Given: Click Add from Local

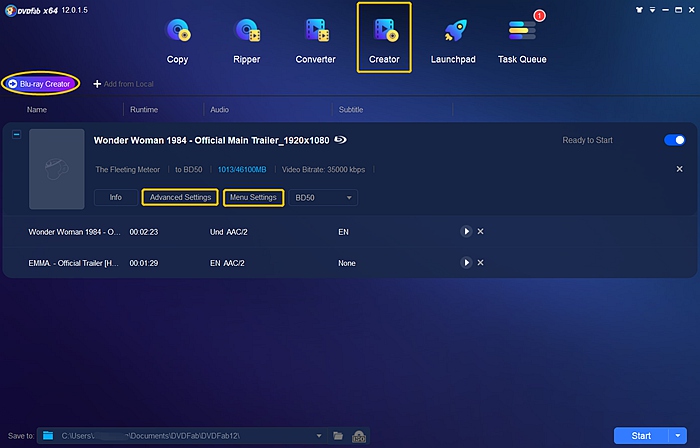Looking at the screenshot, I should tap(123, 84).
